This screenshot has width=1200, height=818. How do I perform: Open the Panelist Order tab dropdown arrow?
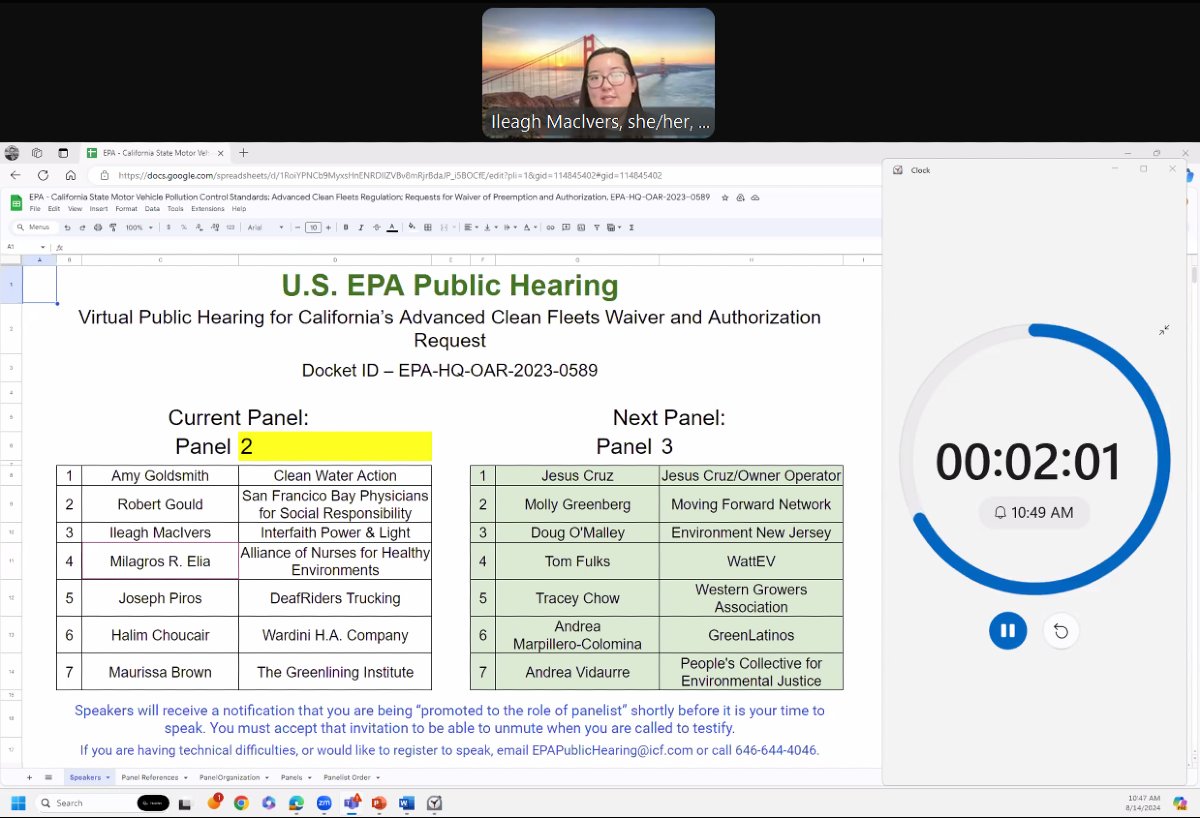point(378,777)
